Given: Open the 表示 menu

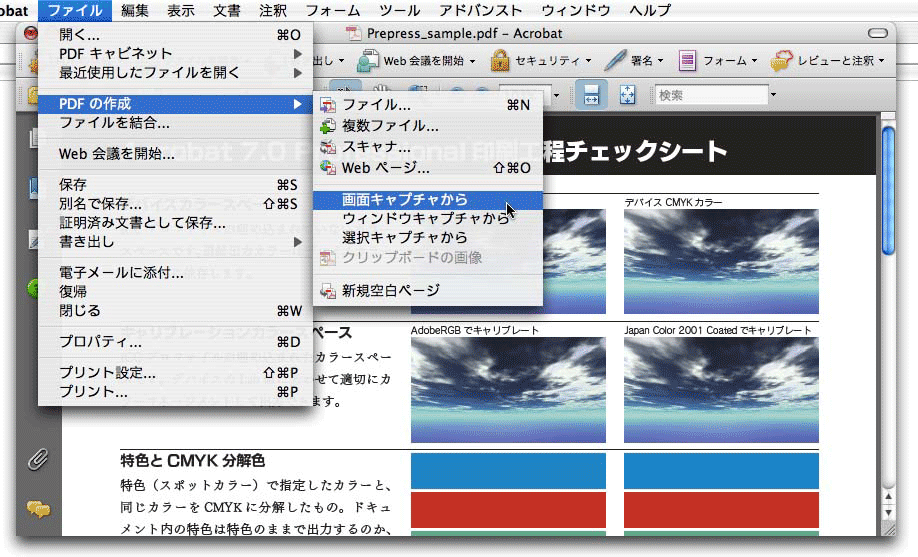Looking at the screenshot, I should [x=180, y=10].
